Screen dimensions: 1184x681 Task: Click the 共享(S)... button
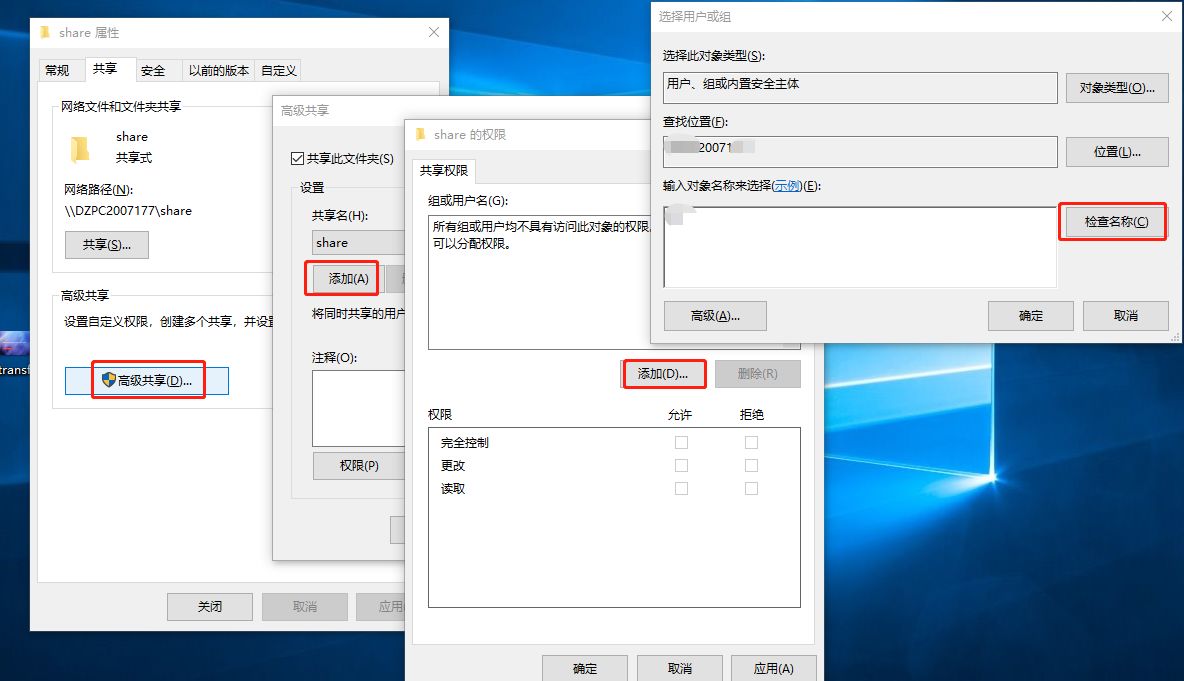click(106, 245)
